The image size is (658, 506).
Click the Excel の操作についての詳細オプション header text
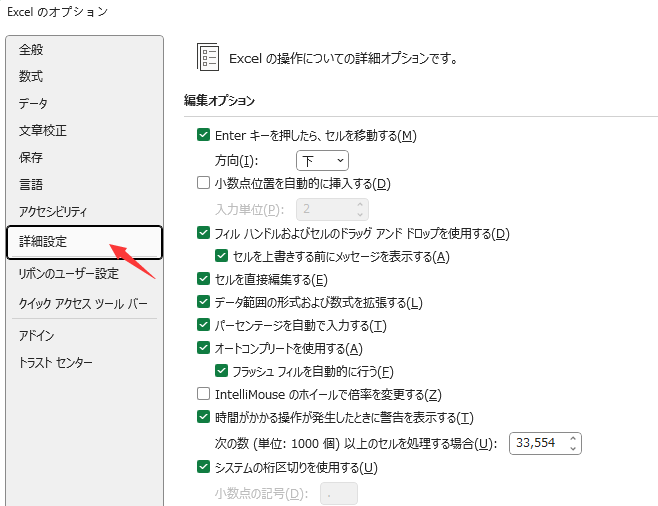(x=343, y=58)
